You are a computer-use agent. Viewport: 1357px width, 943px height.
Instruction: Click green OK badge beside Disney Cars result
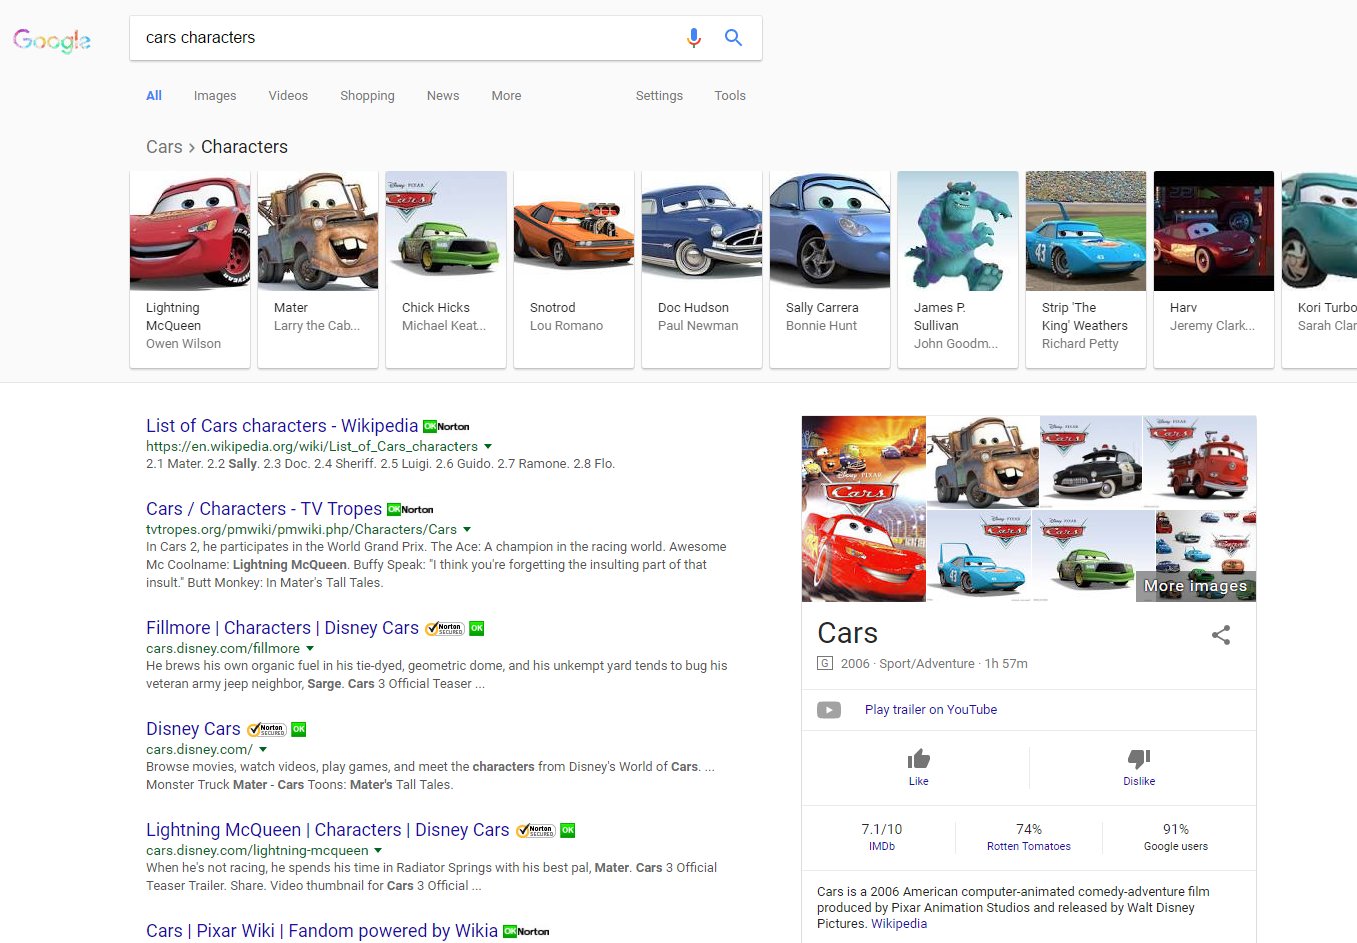[298, 729]
